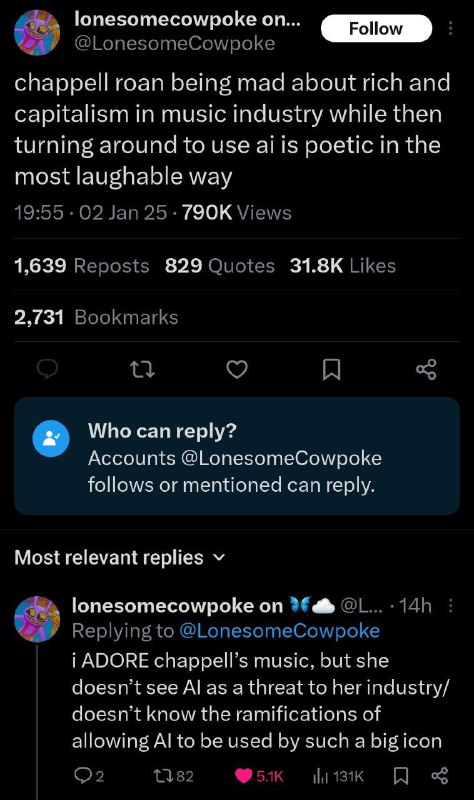Open the 31.8K Likes list
Image resolution: width=474 pixels, height=800 pixels.
click(342, 265)
